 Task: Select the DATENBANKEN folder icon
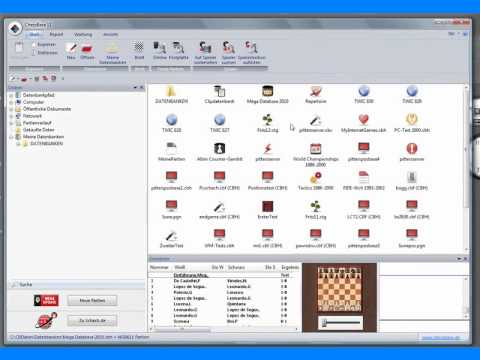click(171, 95)
